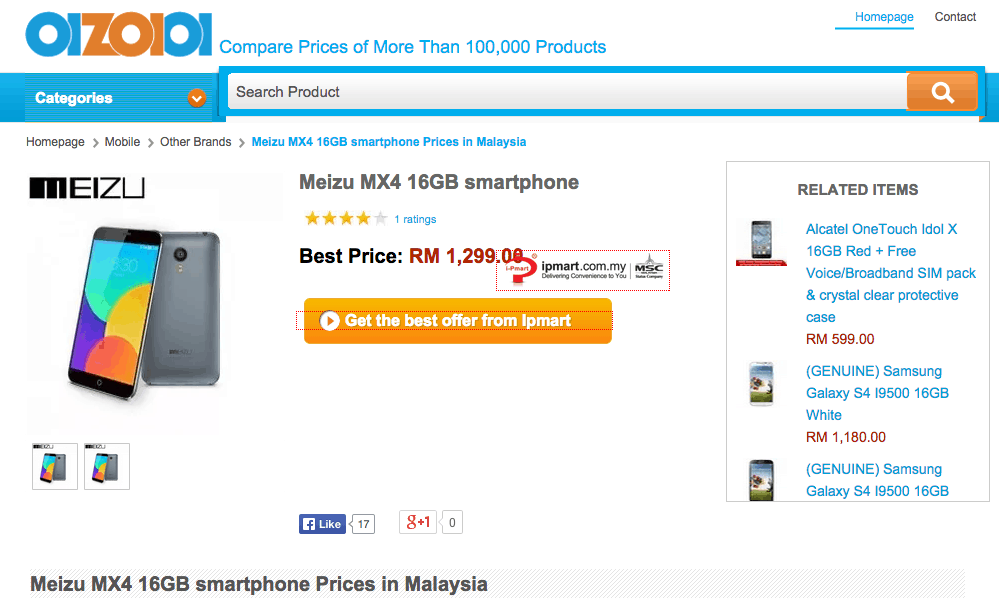Click the Mobile breadcrumb link
The image size is (999, 598).
[122, 141]
